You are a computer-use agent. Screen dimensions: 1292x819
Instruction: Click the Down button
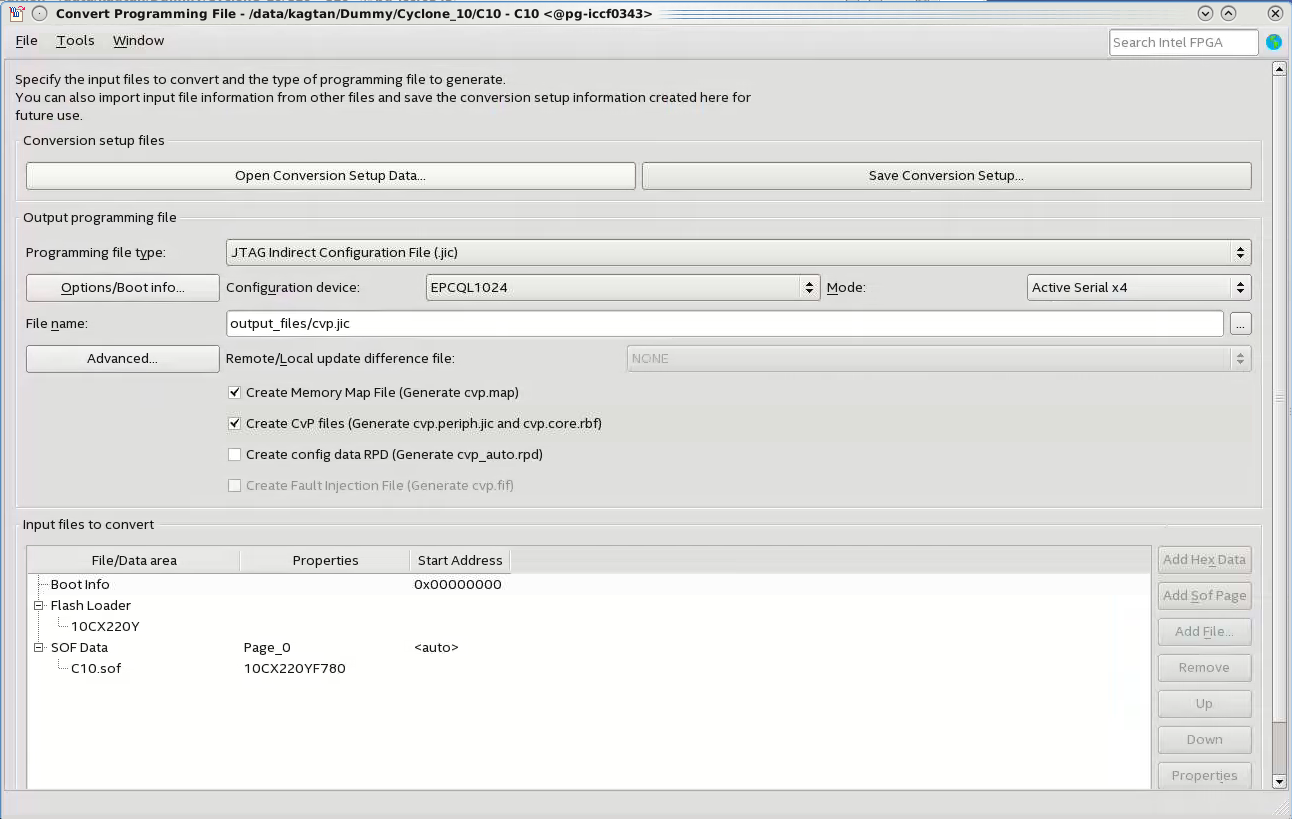(1205, 740)
